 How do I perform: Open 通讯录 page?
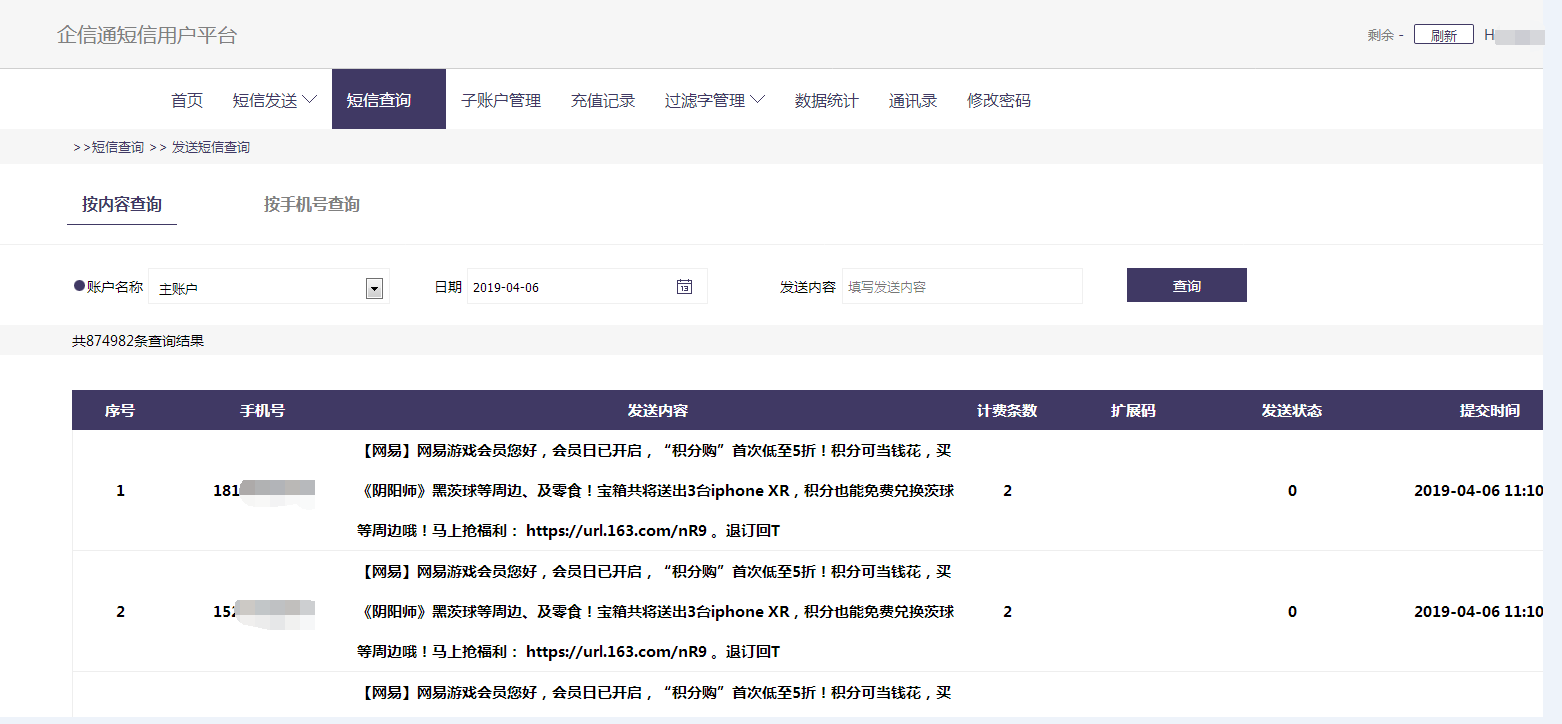click(x=912, y=100)
